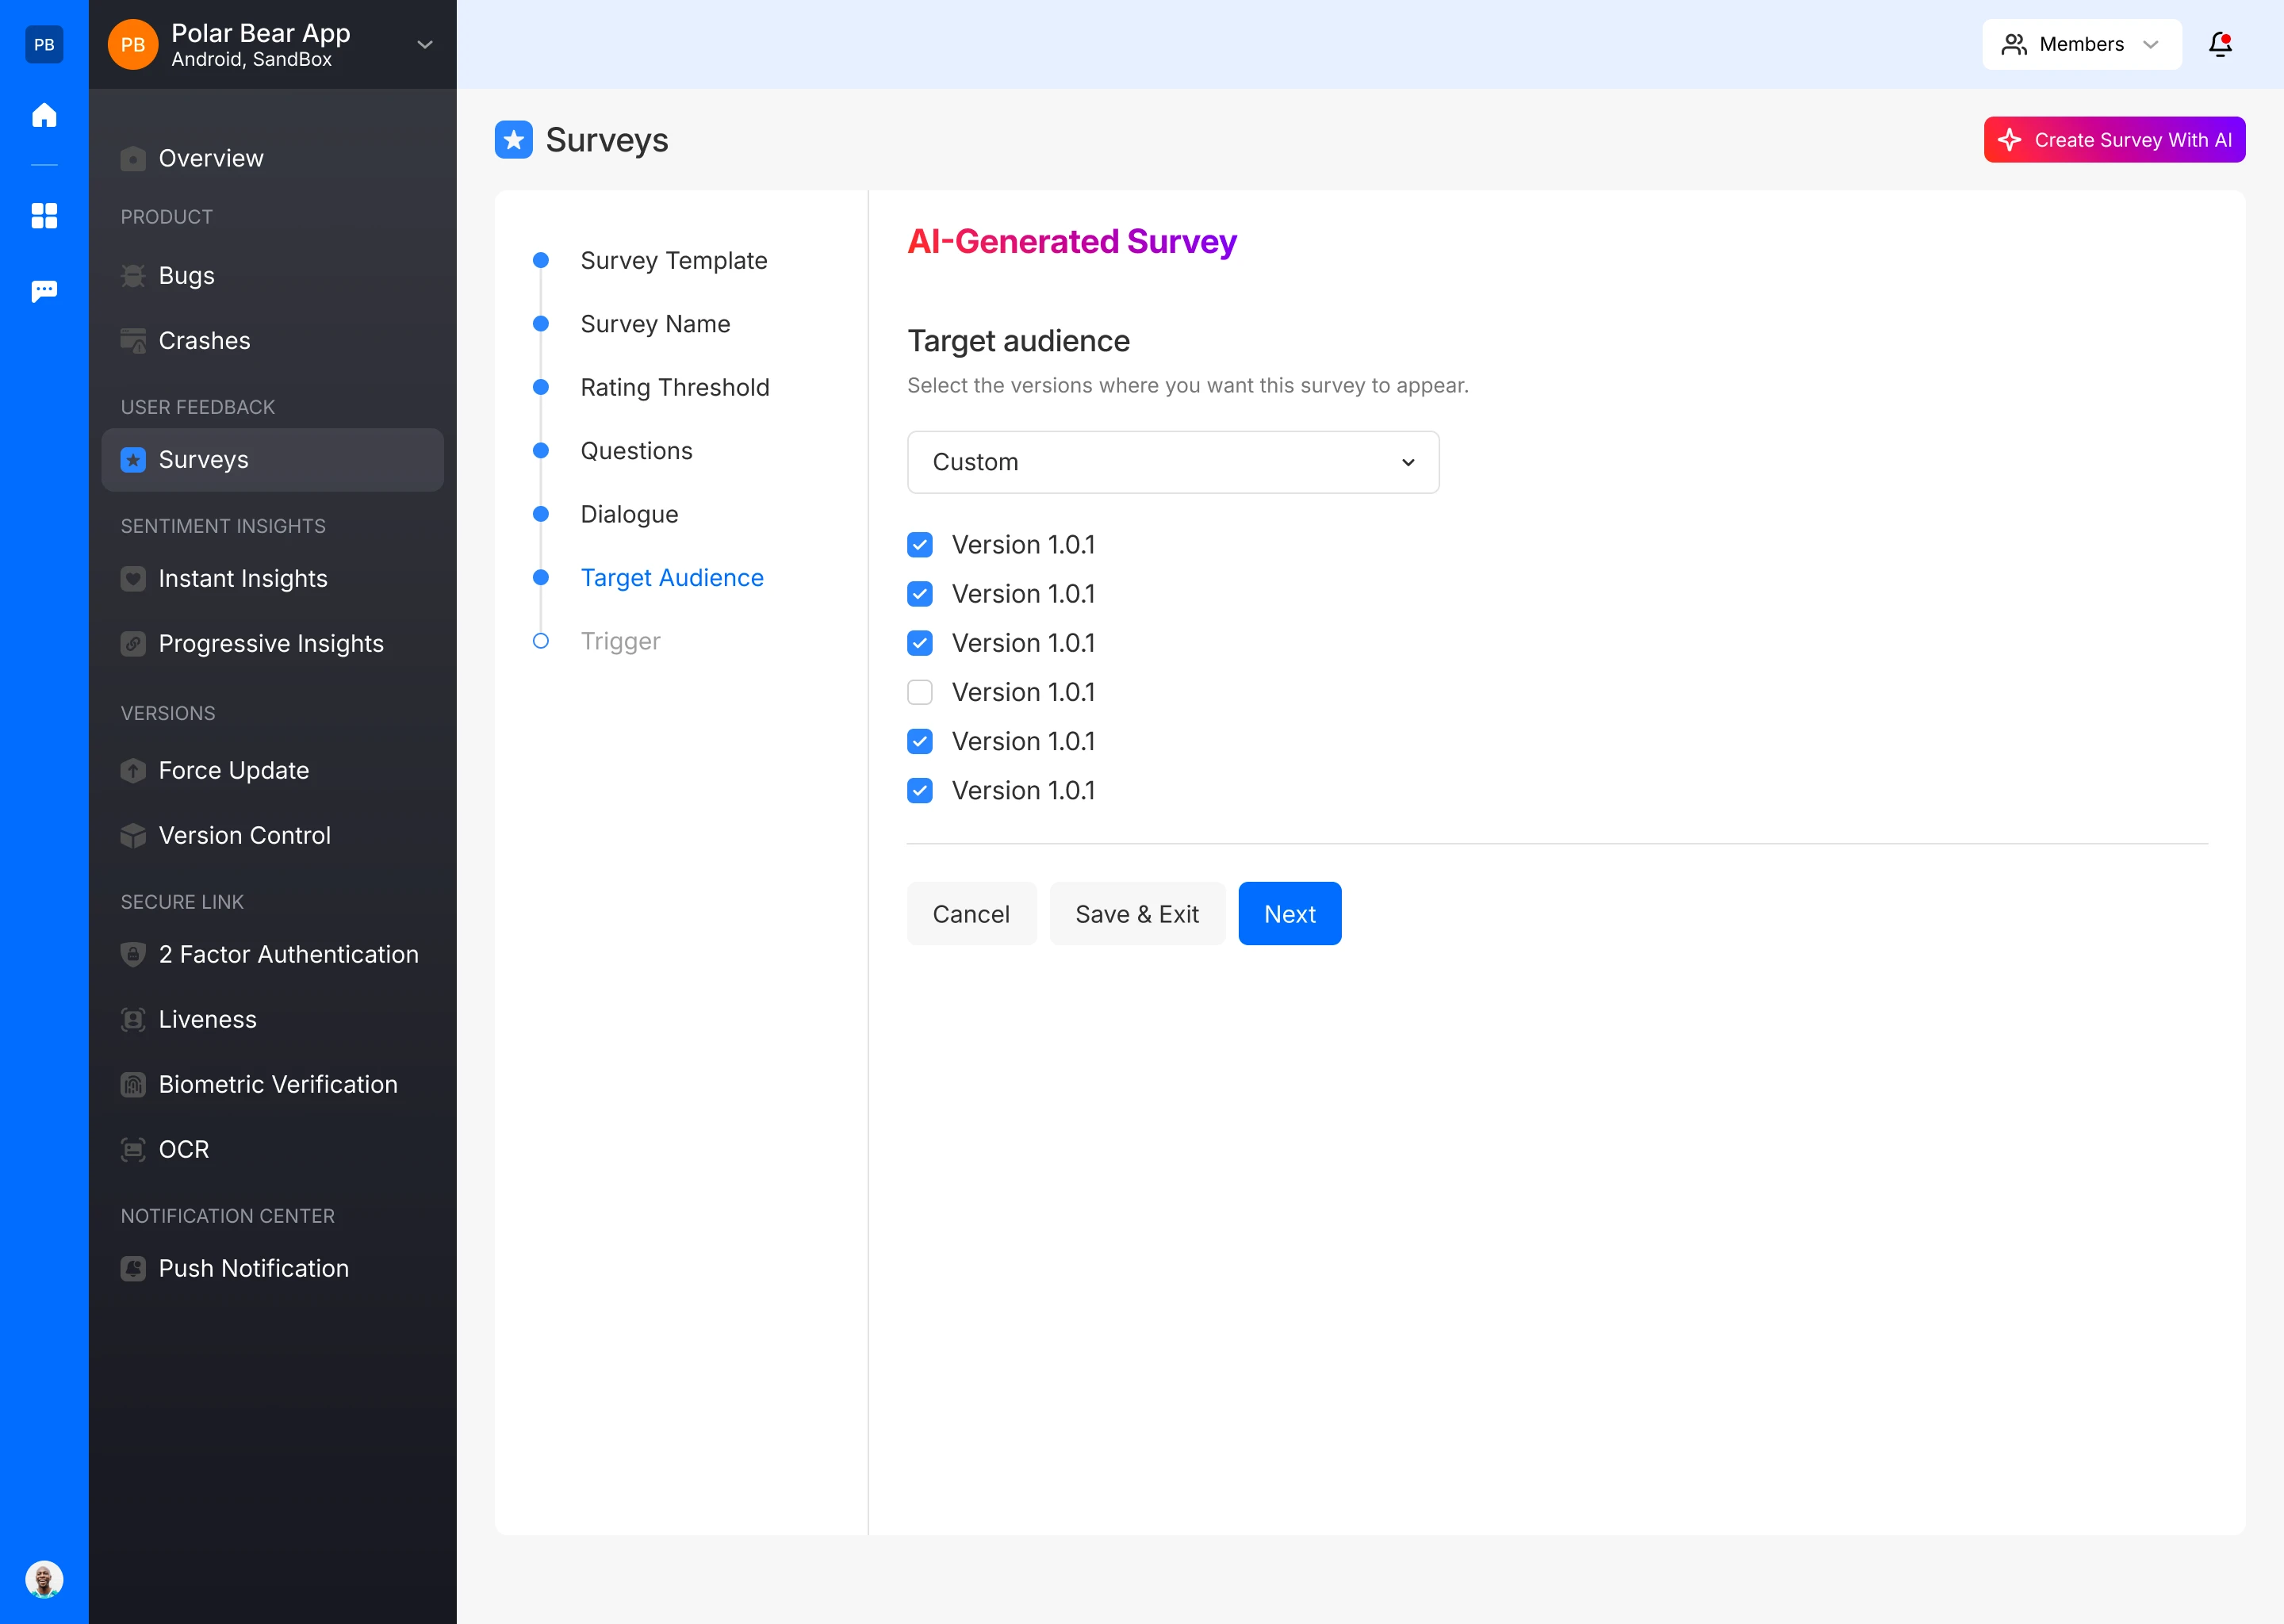Click the Biometric Verification fingerprint icon
The width and height of the screenshot is (2284, 1624).
pyautogui.click(x=133, y=1085)
